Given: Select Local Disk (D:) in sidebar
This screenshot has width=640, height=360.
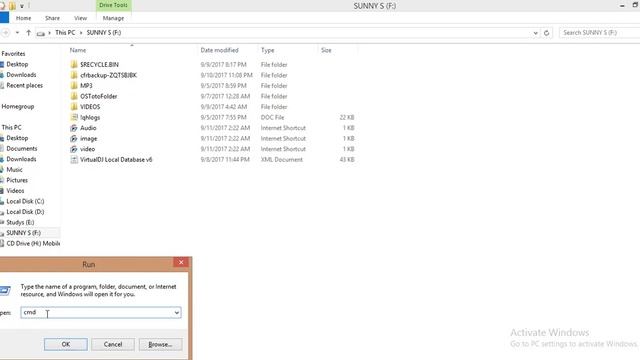Looking at the screenshot, I should click(25, 212).
